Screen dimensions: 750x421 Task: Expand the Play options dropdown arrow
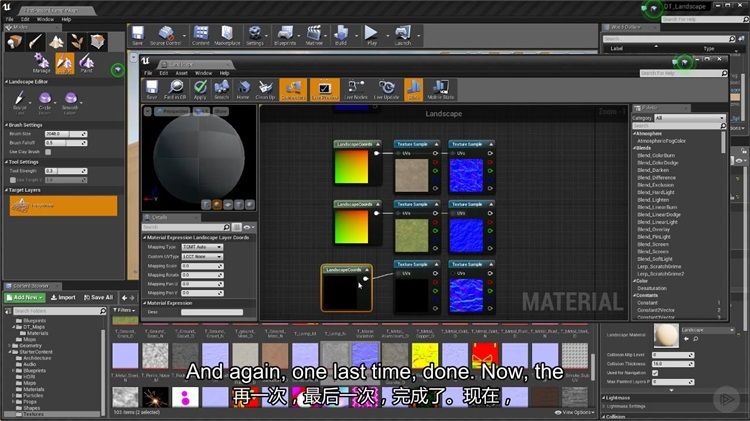coord(388,36)
